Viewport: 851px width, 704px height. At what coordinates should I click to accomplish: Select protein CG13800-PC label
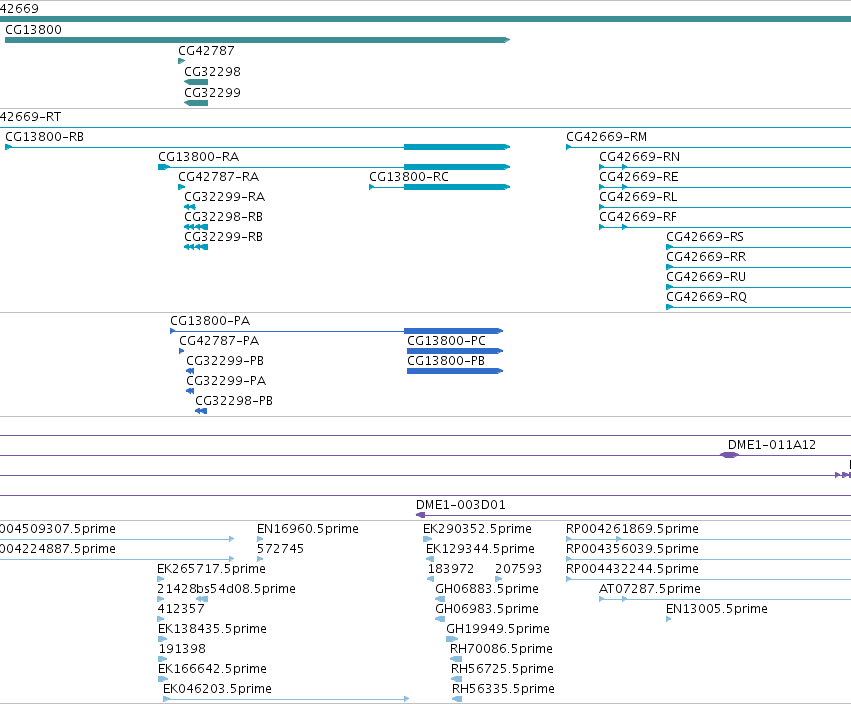446,341
